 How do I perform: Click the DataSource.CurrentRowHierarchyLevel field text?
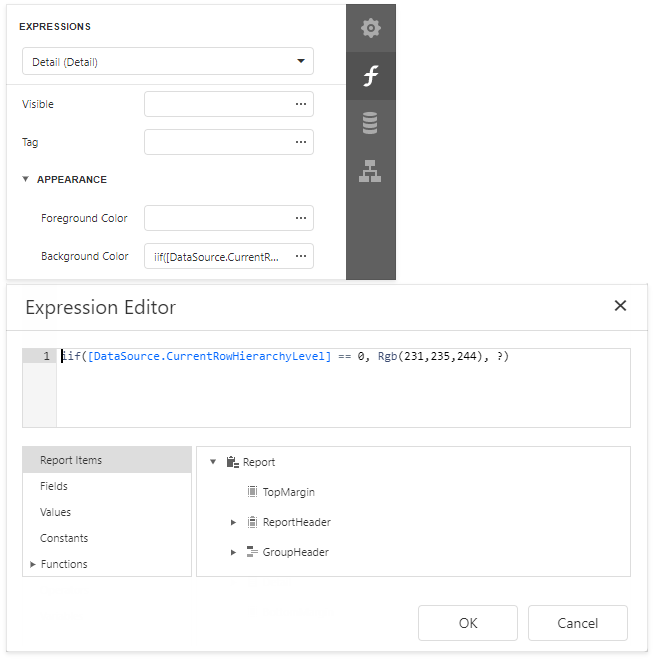[x=210, y=356]
